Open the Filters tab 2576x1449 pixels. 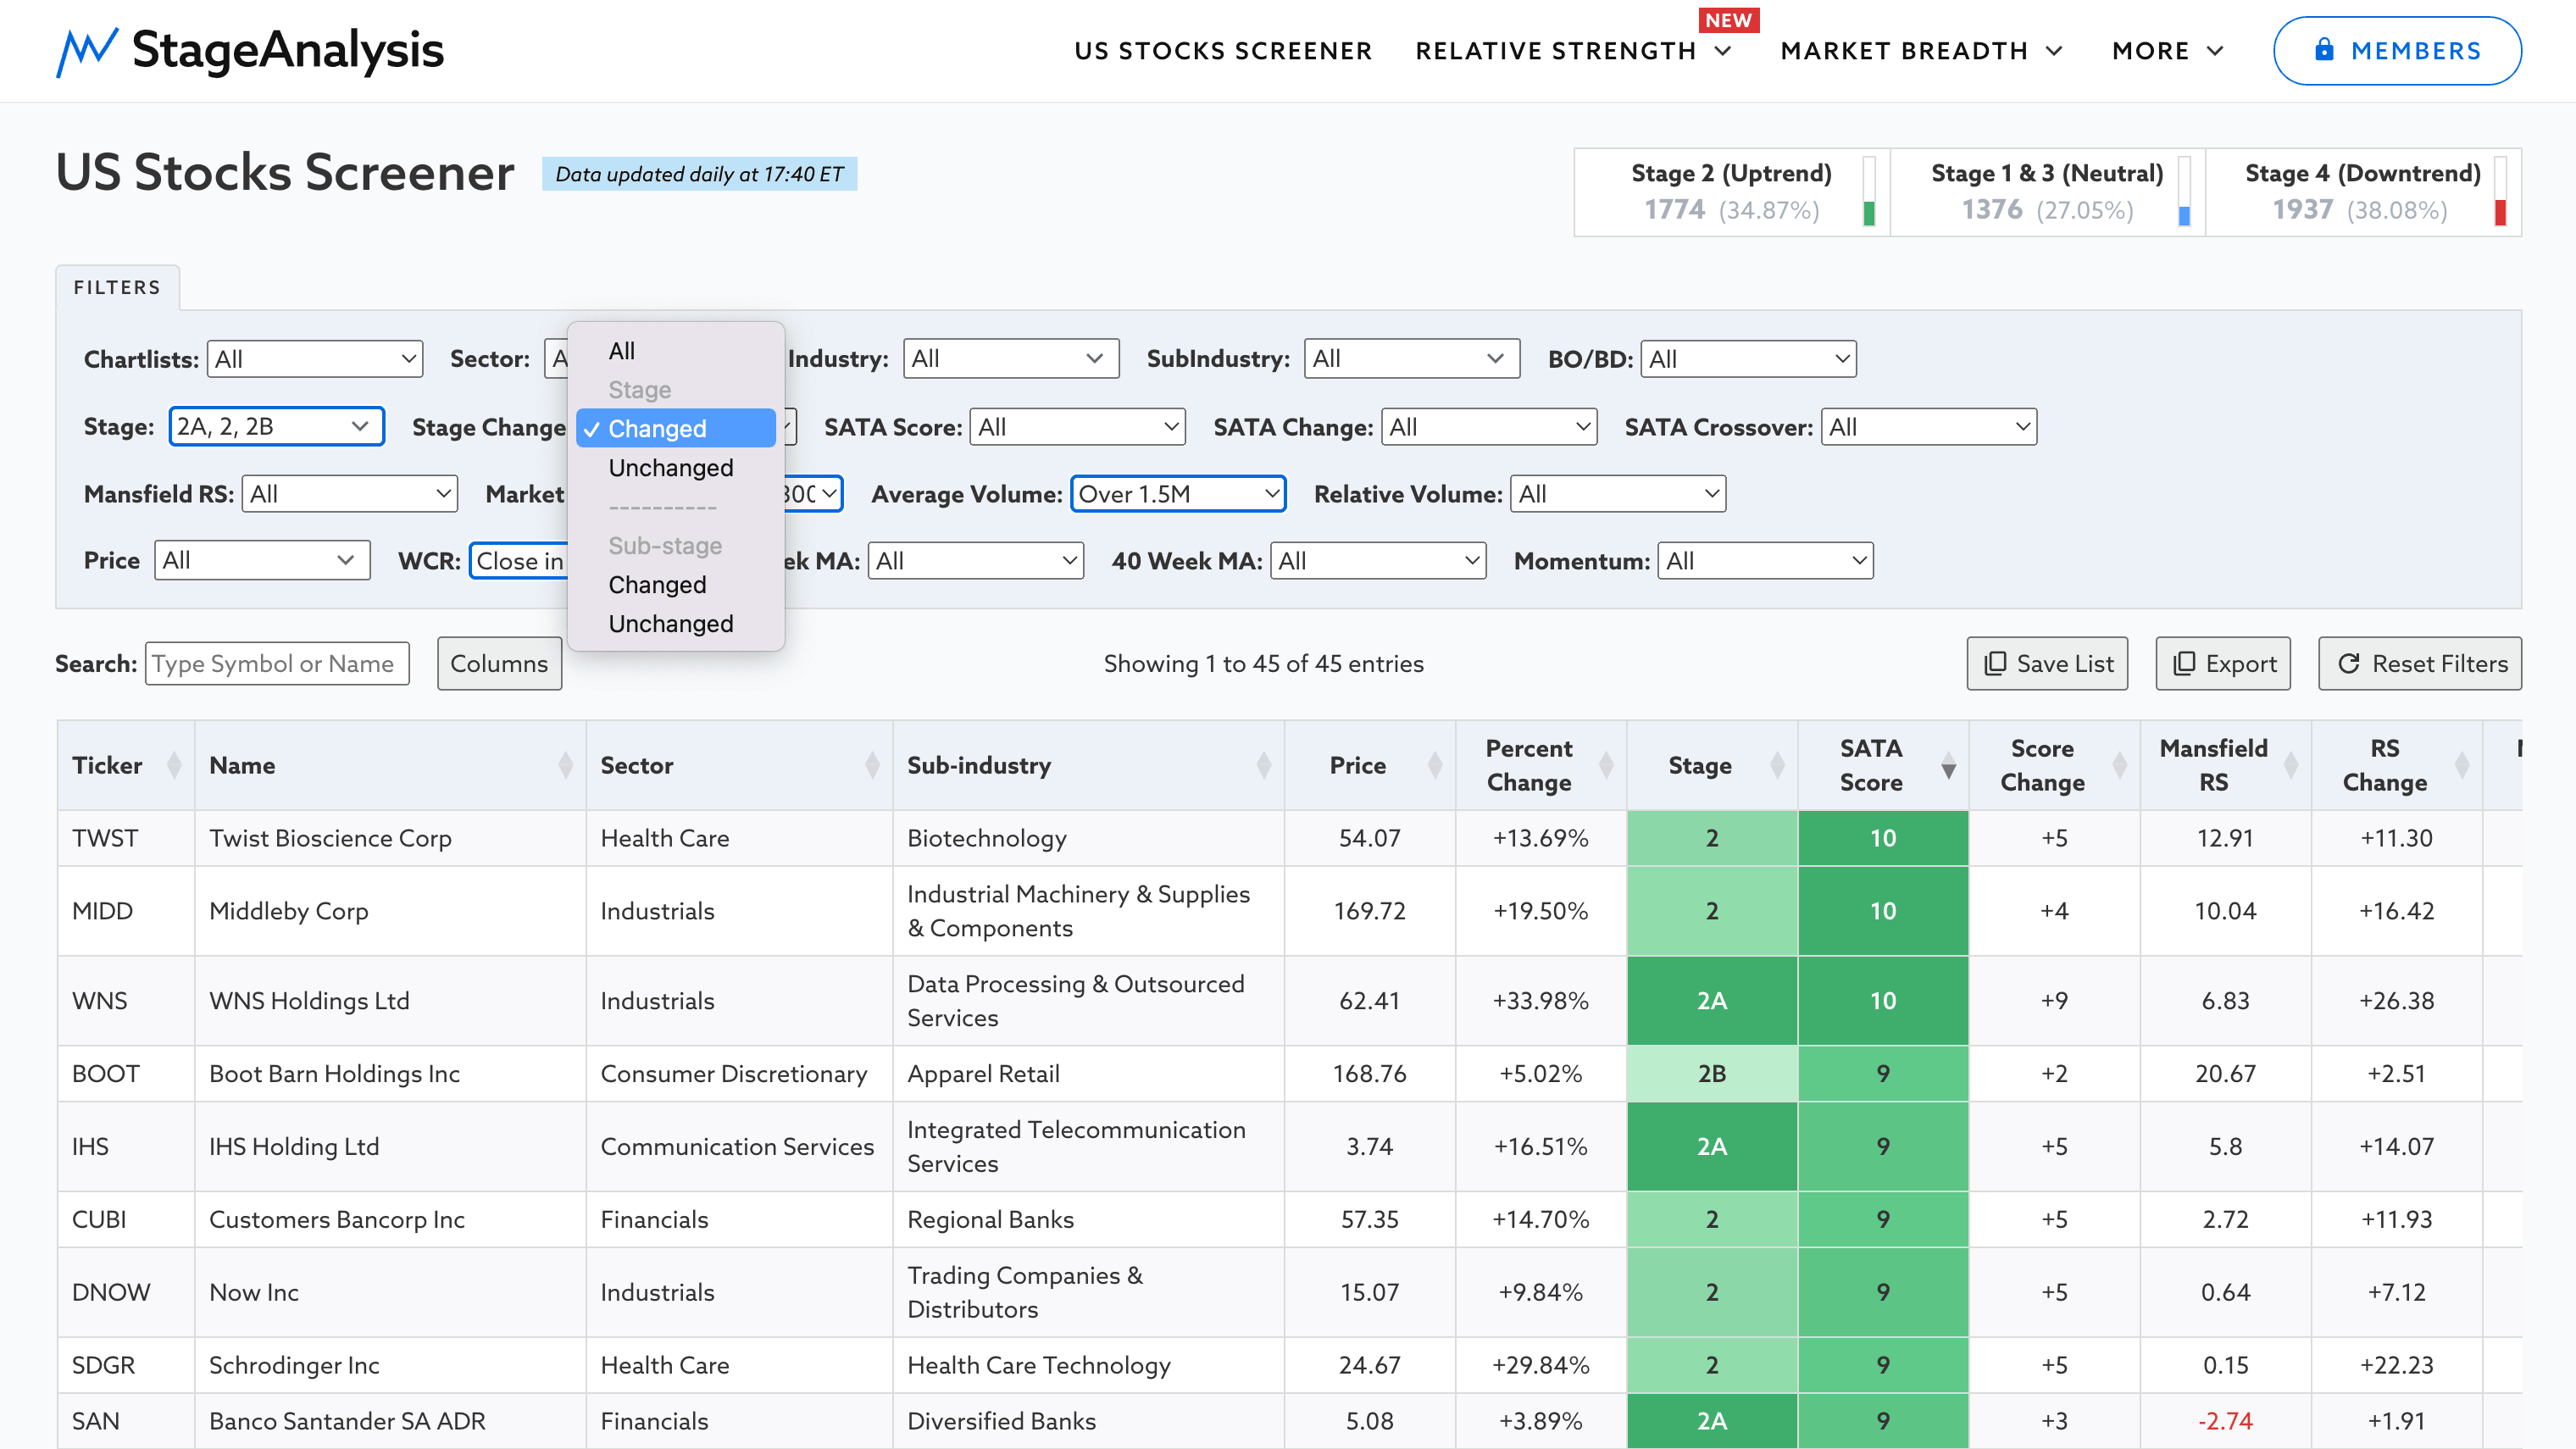[117, 287]
